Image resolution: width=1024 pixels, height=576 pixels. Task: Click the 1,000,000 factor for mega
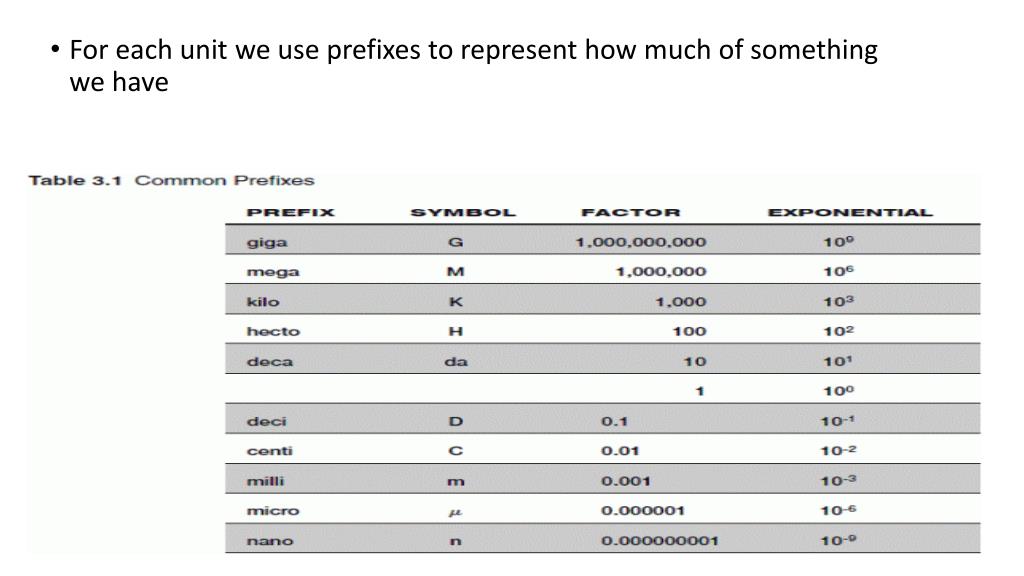pos(660,272)
